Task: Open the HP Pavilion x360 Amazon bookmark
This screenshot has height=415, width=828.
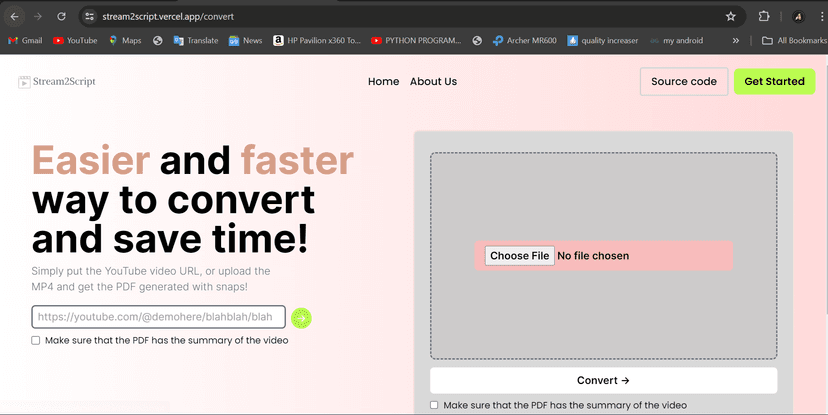Action: tap(317, 41)
